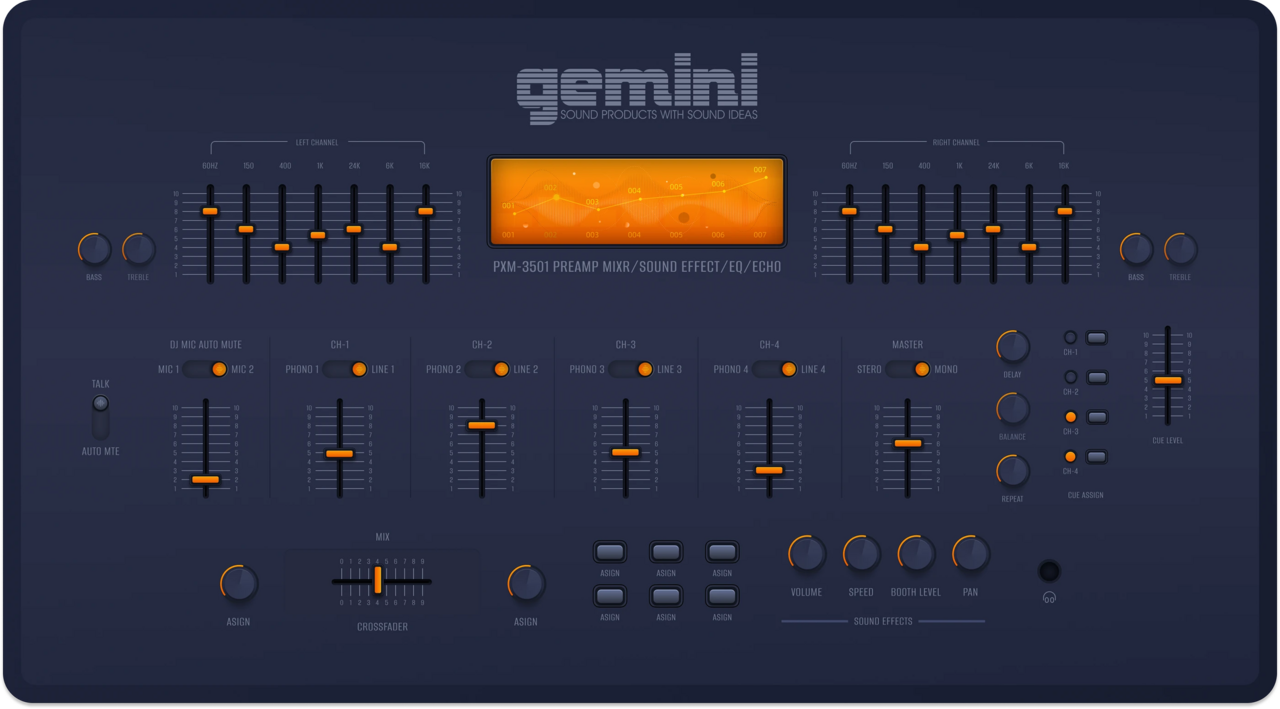
Task: Click the orange LCD display screen
Action: click(637, 200)
